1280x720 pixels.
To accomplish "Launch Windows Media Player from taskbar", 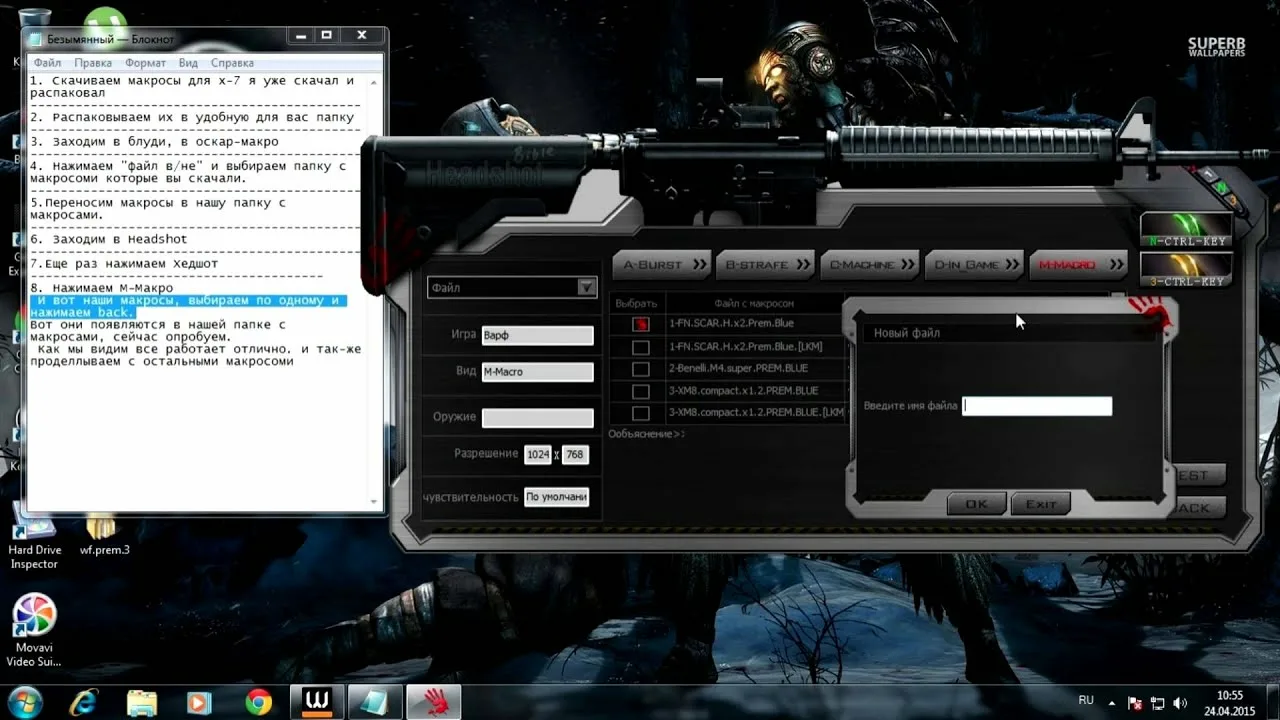I will click(200, 703).
